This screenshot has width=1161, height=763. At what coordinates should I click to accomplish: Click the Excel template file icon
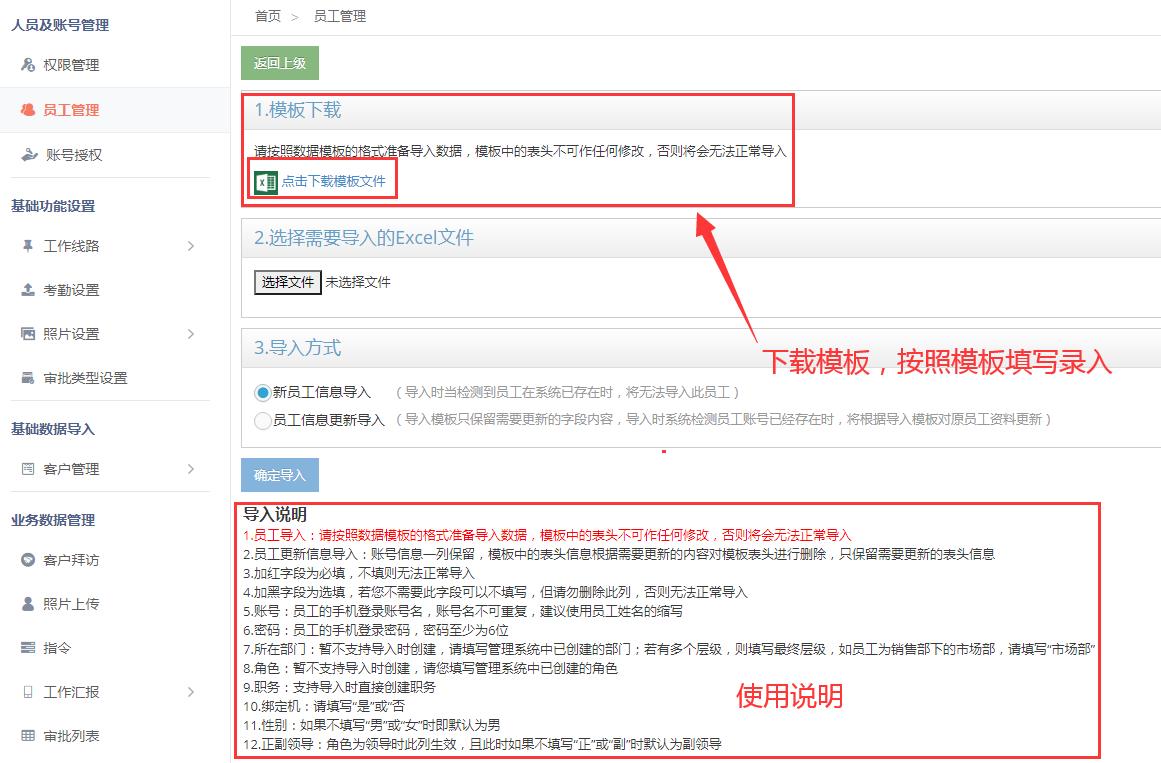(x=266, y=181)
